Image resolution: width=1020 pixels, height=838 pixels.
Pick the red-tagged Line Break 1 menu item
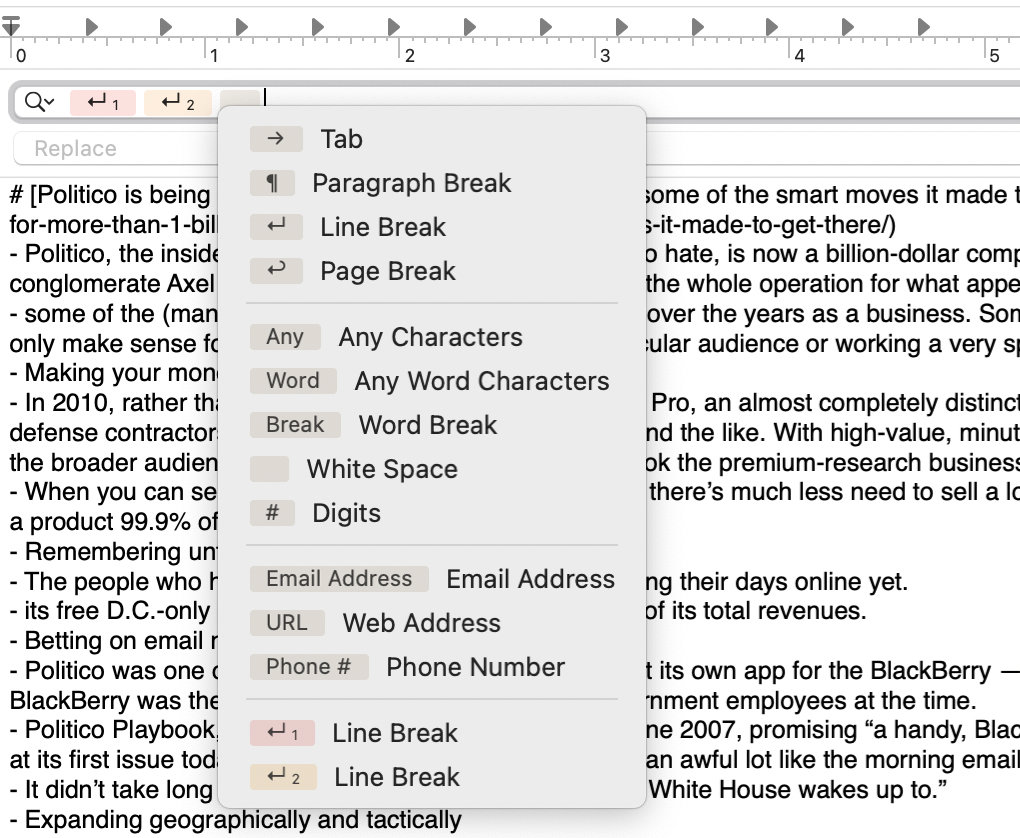point(394,733)
